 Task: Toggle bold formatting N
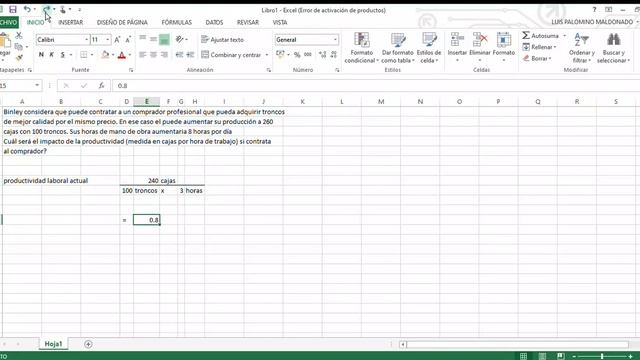(41, 55)
